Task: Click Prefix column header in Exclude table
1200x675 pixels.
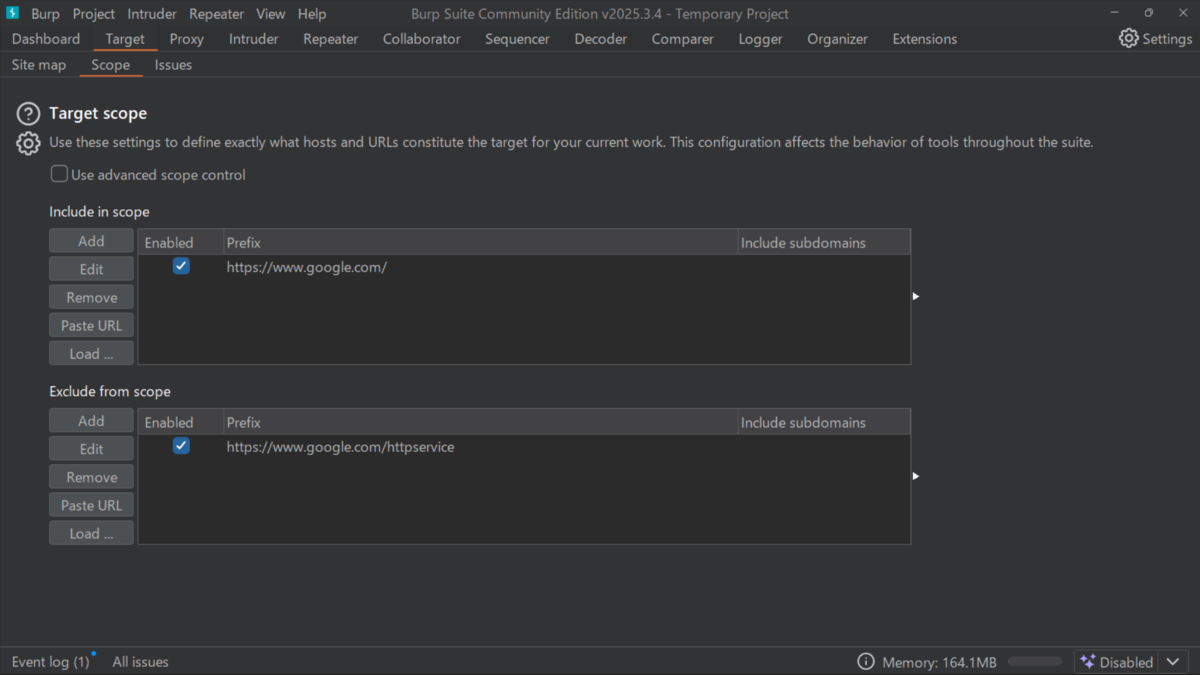Action: 479,422
